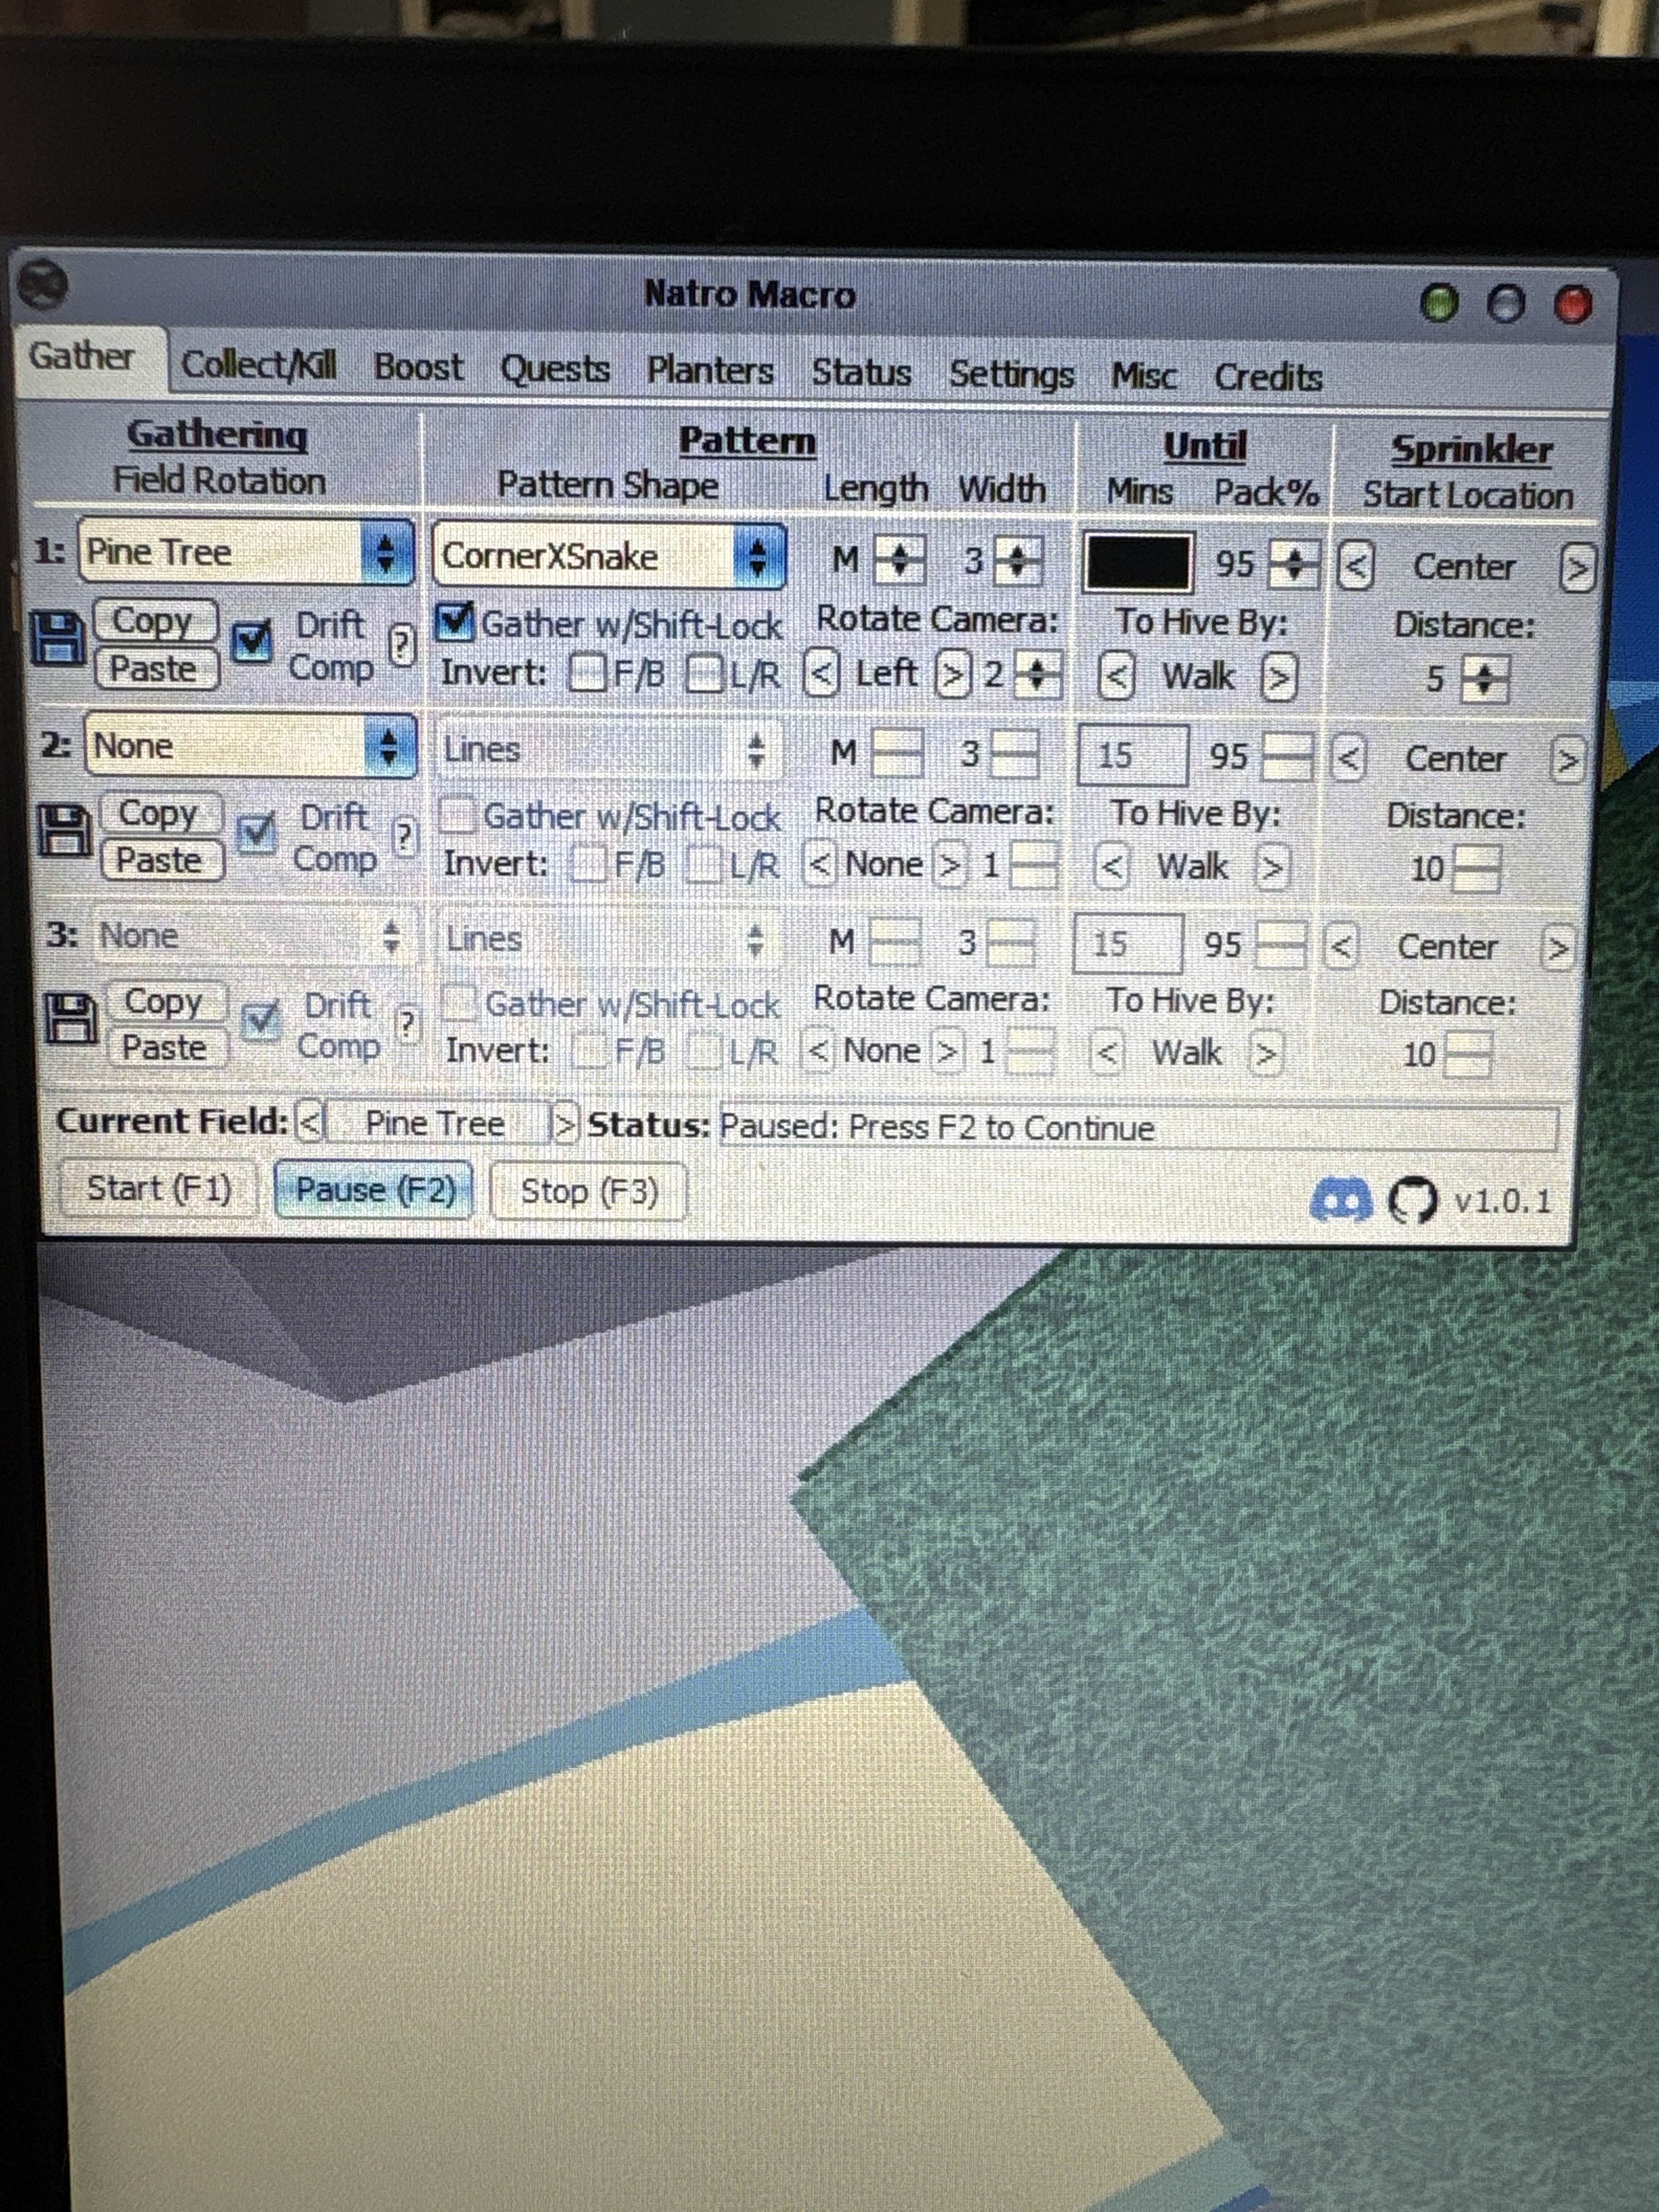The image size is (1659, 2212).
Task: Open the CornerXSnake pattern shape dropdown
Action: [609, 556]
